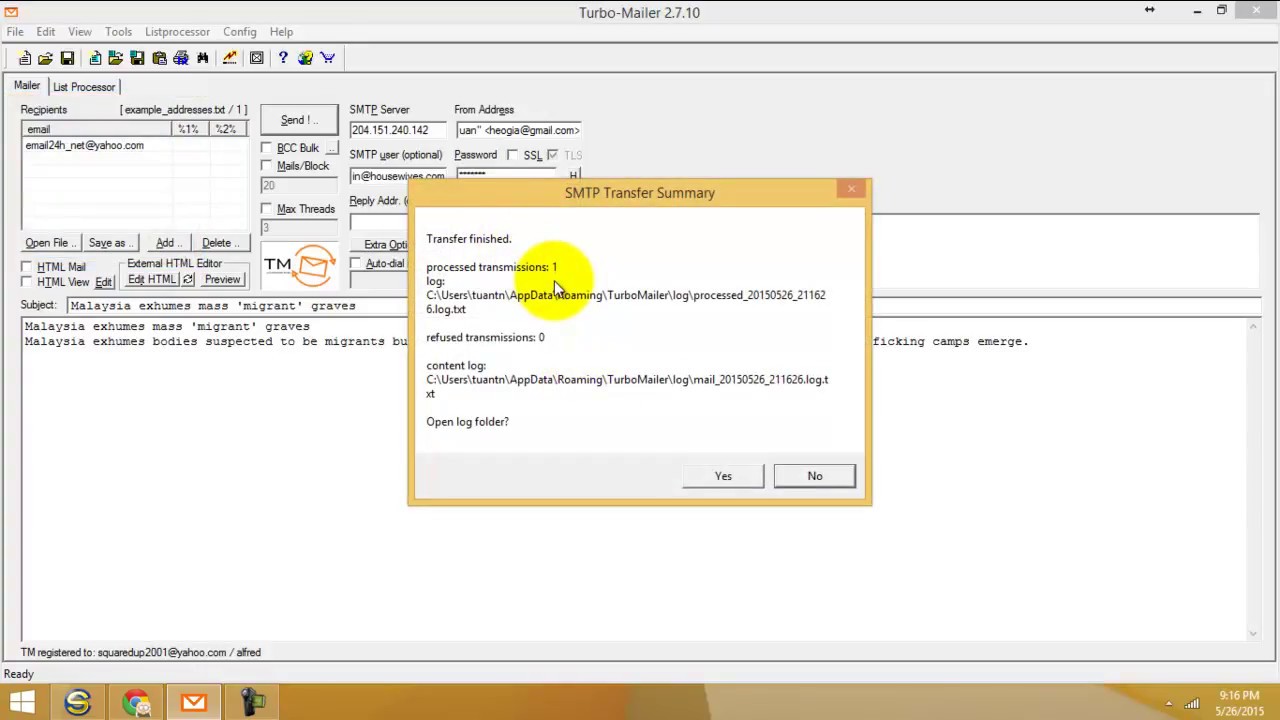The height and width of the screenshot is (720, 1280).
Task: Click the rightmost pinned taskbar application icon
Action: (x=252, y=702)
